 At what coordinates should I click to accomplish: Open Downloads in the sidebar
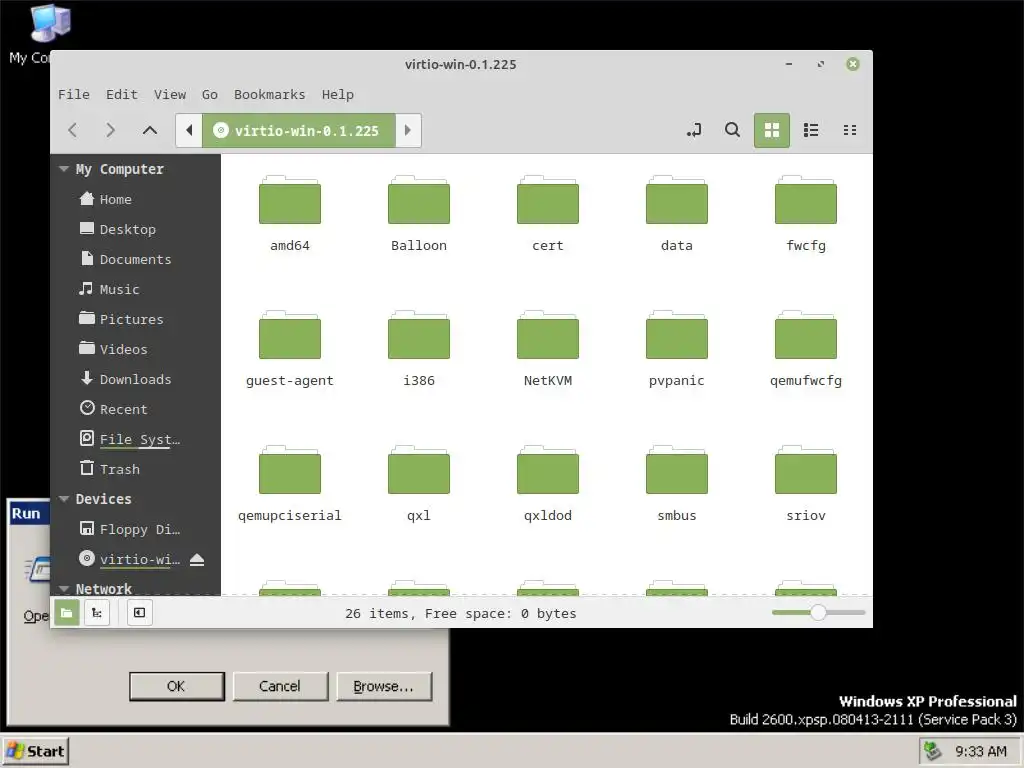[x=136, y=379]
